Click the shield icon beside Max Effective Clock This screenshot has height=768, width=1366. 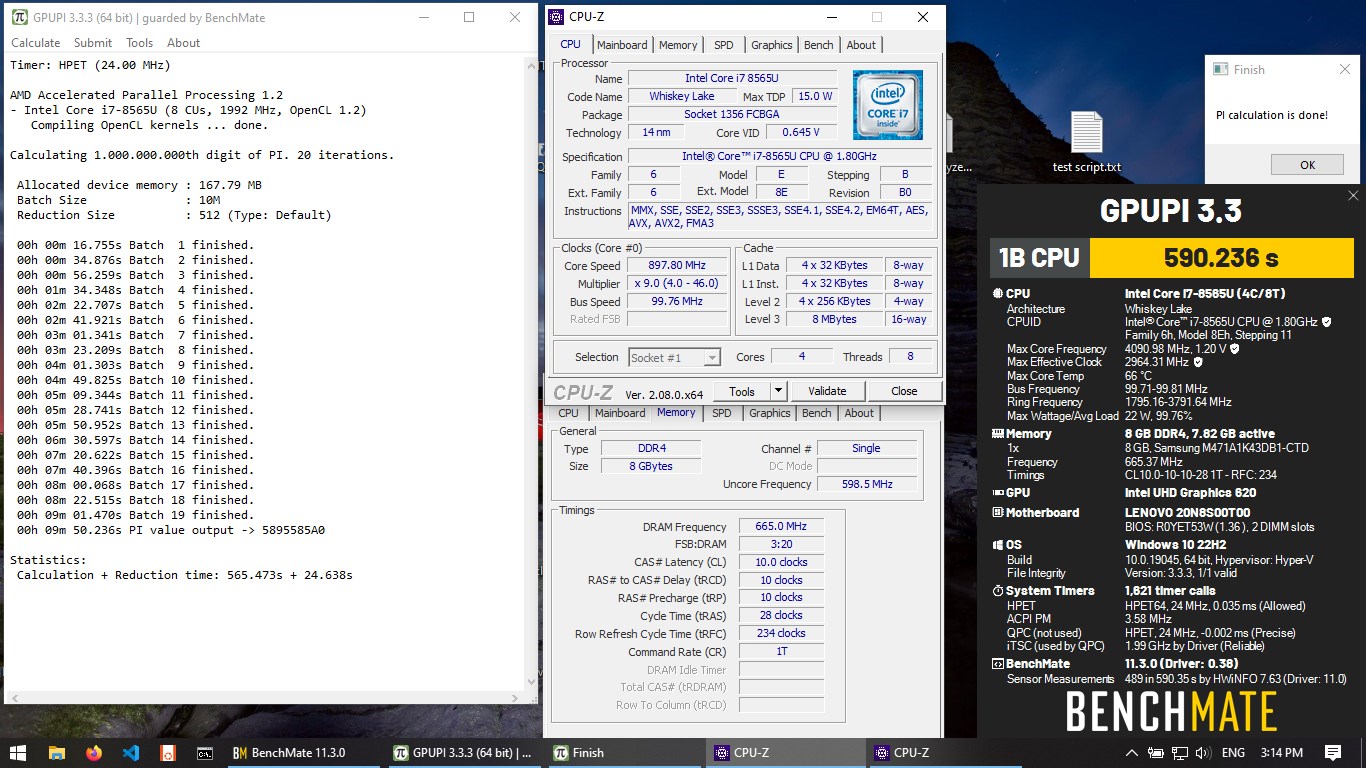[1198, 362]
